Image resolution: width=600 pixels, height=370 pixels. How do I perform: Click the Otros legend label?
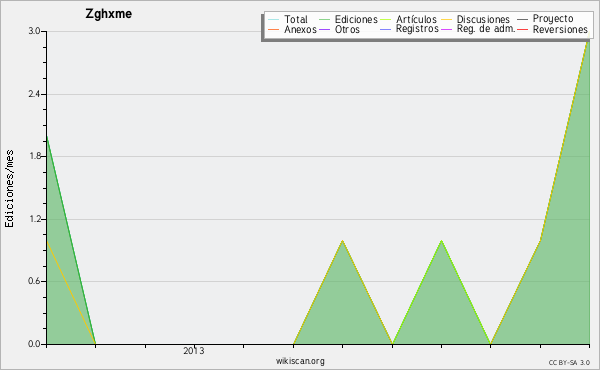[347, 30]
